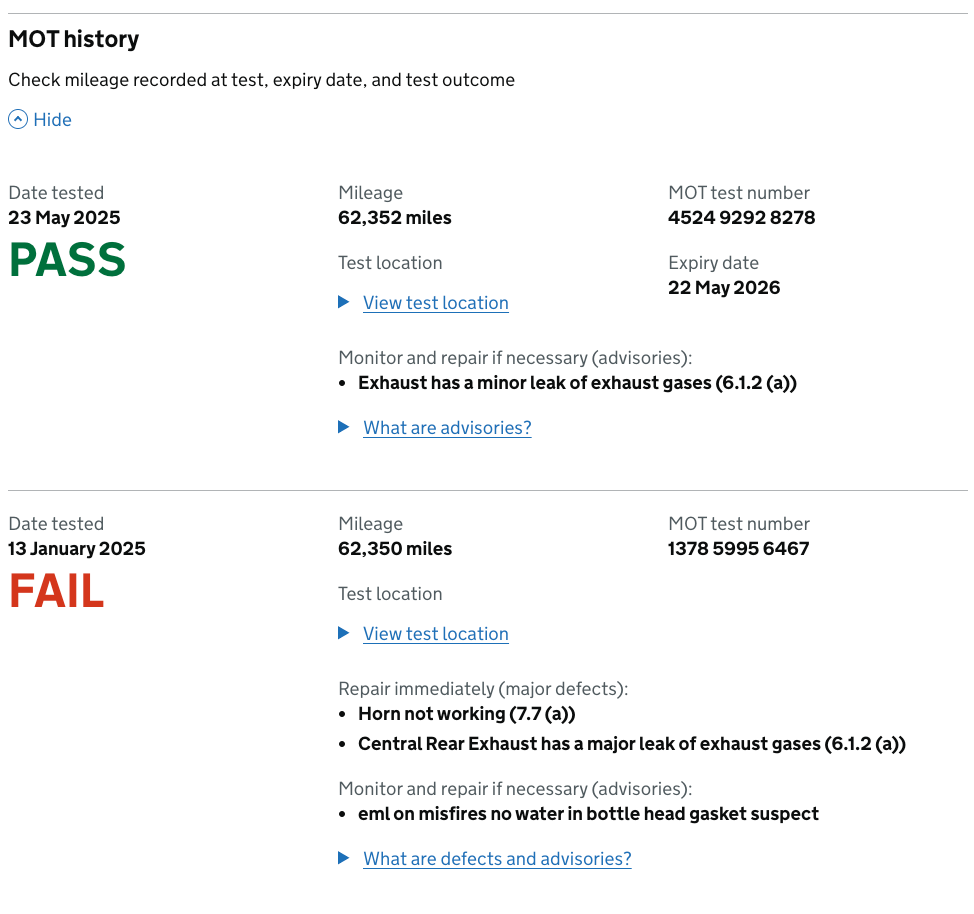Select MOT test number 1378 5995 6467
This screenshot has width=974, height=914.
pyautogui.click(x=739, y=549)
